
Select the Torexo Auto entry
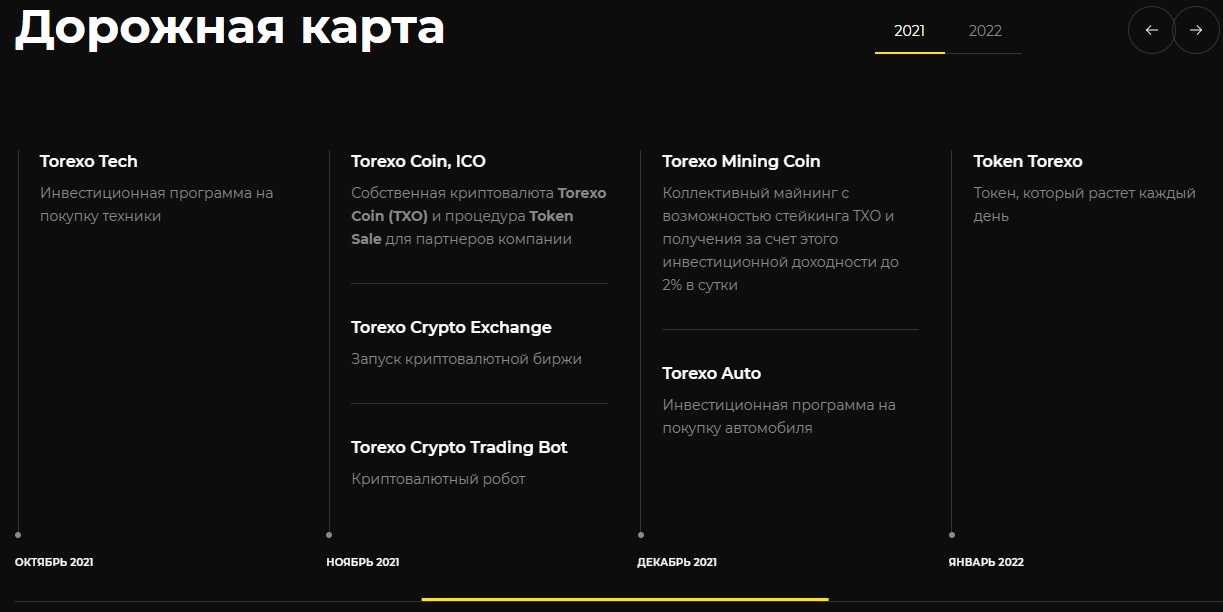tap(711, 373)
